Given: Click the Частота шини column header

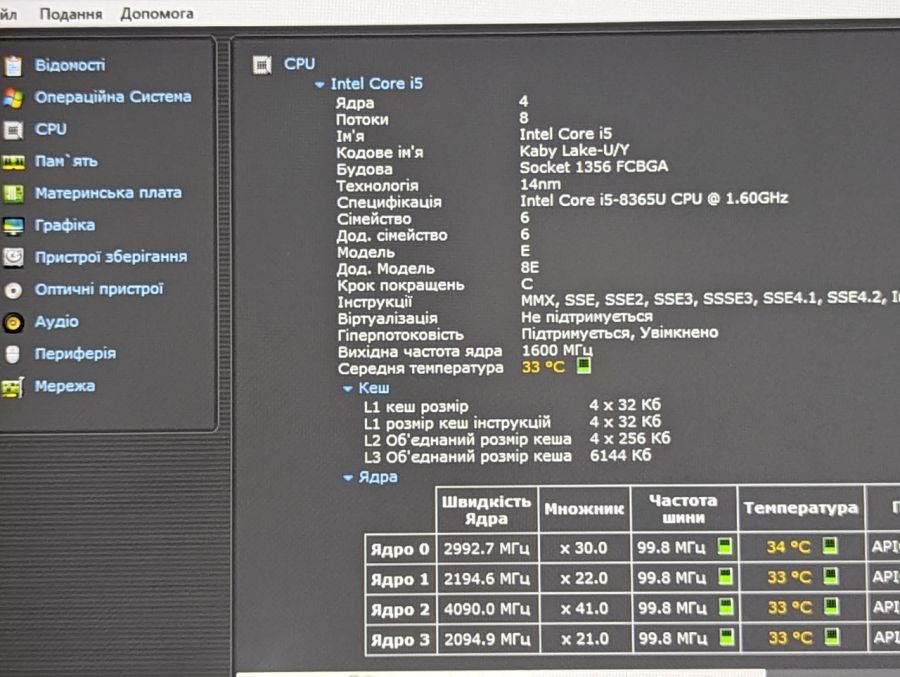Looking at the screenshot, I should pyautogui.click(x=683, y=509).
